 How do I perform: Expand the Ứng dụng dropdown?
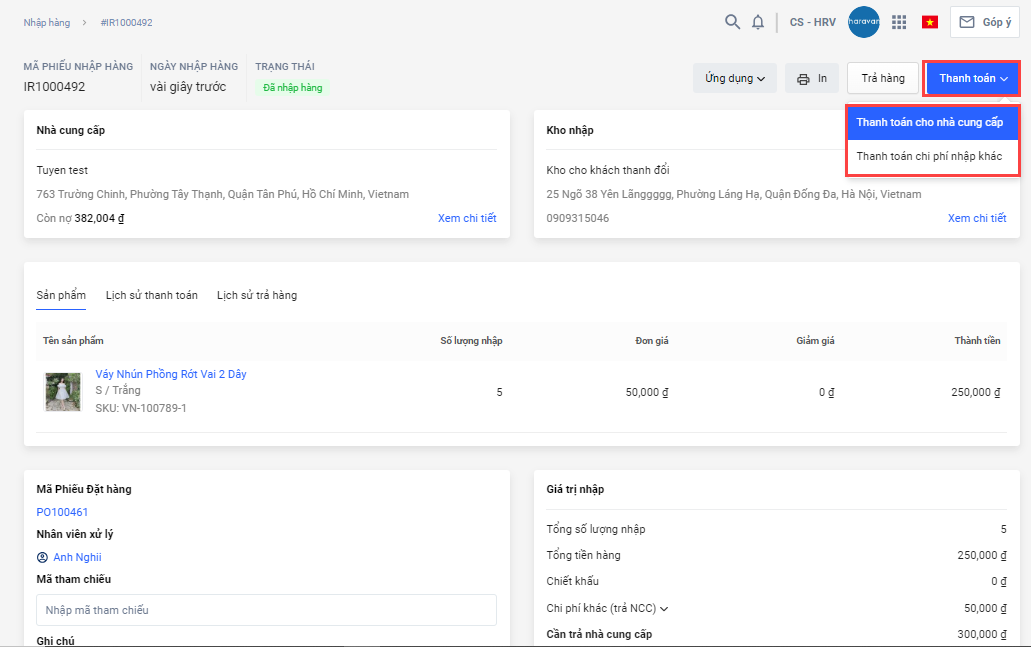(734, 78)
